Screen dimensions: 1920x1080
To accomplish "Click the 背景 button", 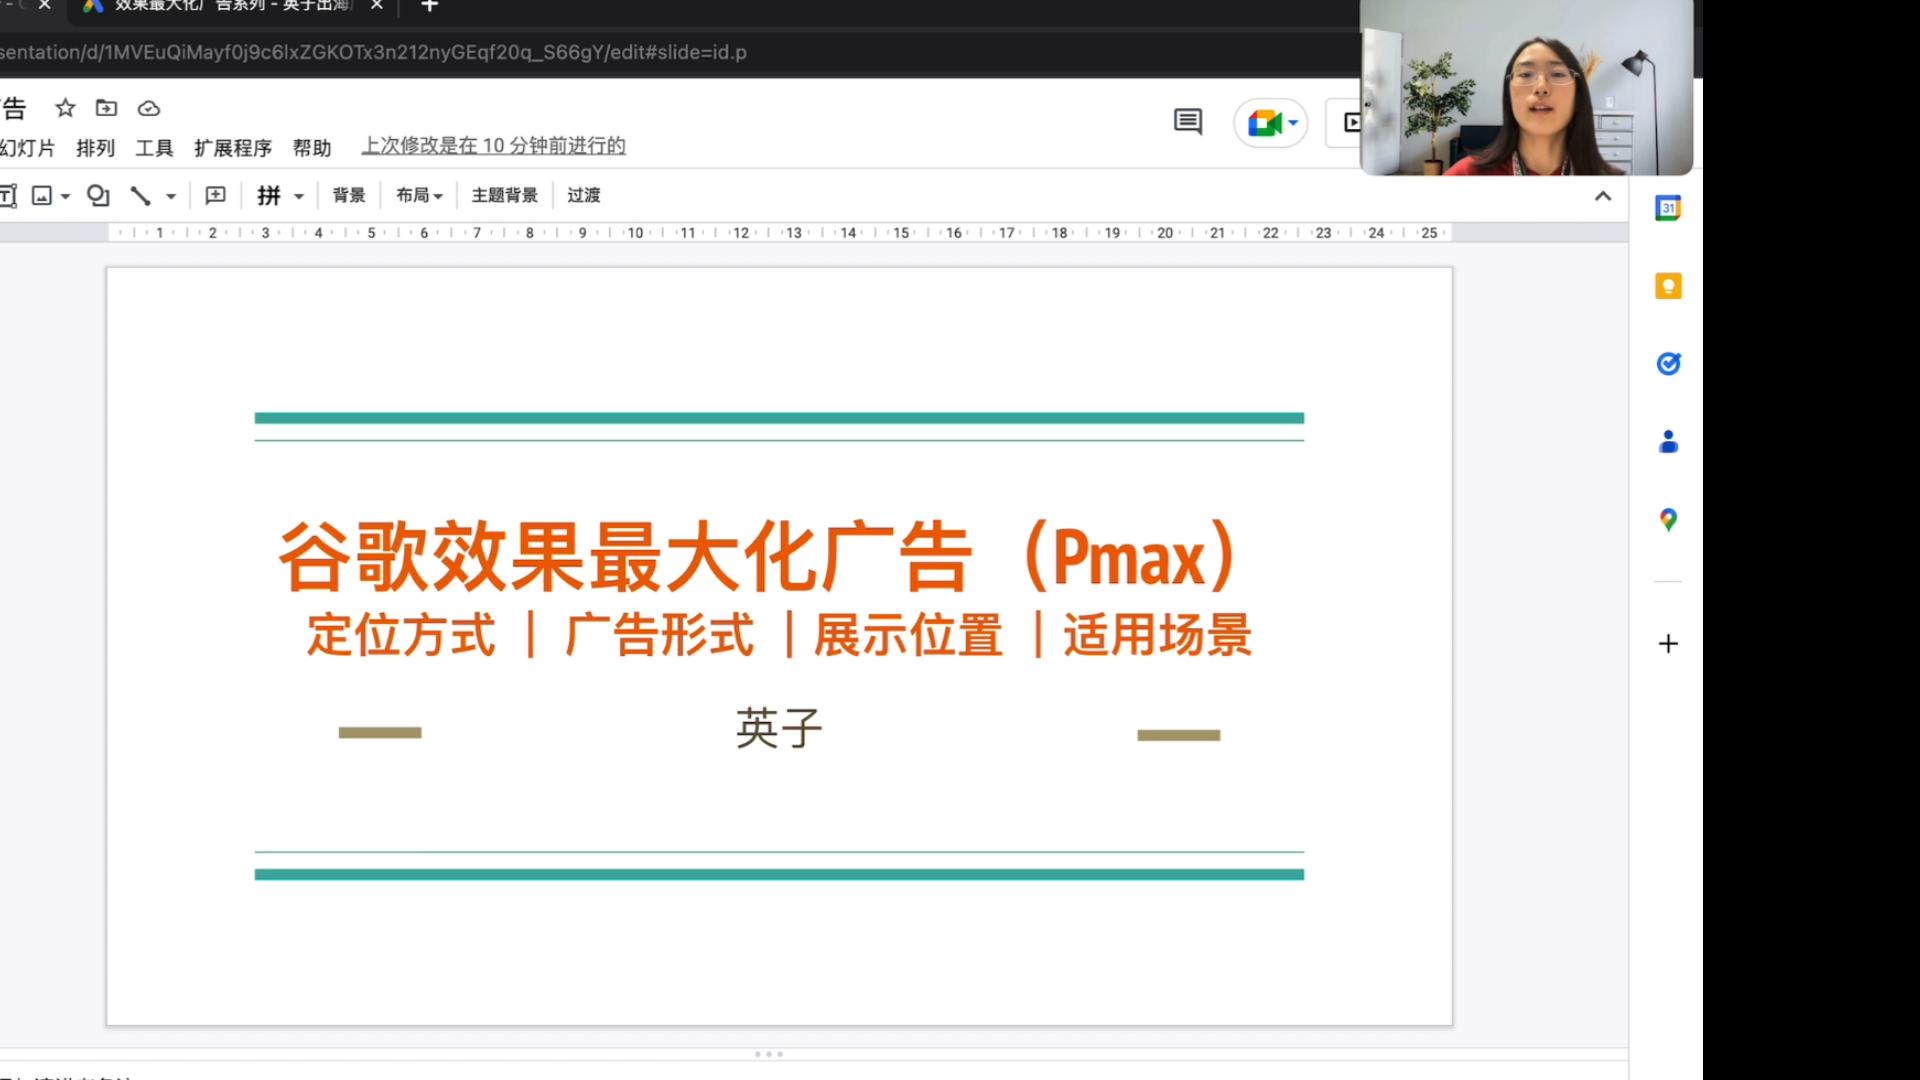I will 349,195.
